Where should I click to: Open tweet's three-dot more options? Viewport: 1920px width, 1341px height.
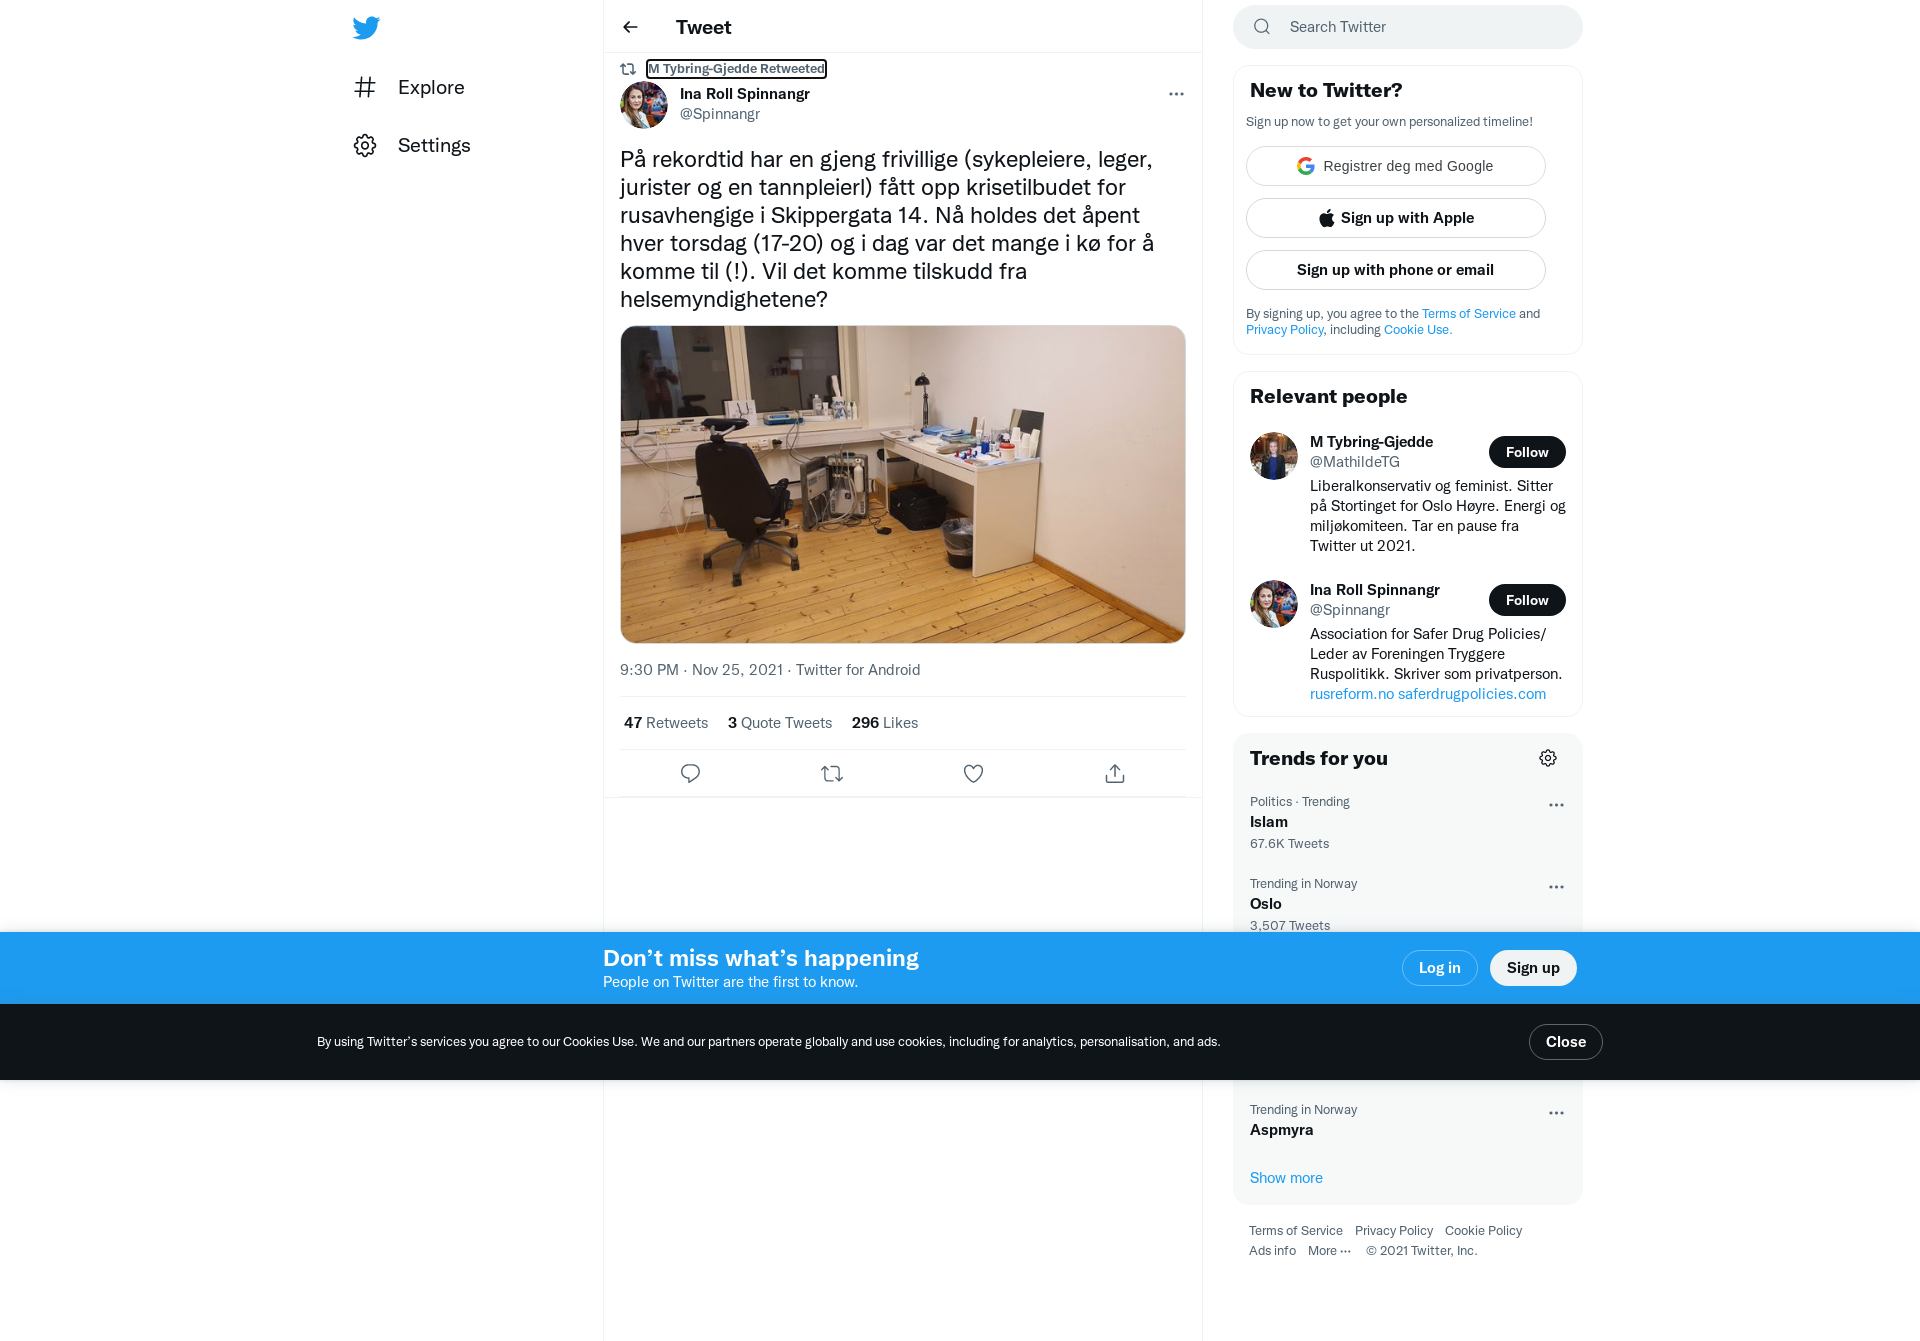tap(1176, 94)
